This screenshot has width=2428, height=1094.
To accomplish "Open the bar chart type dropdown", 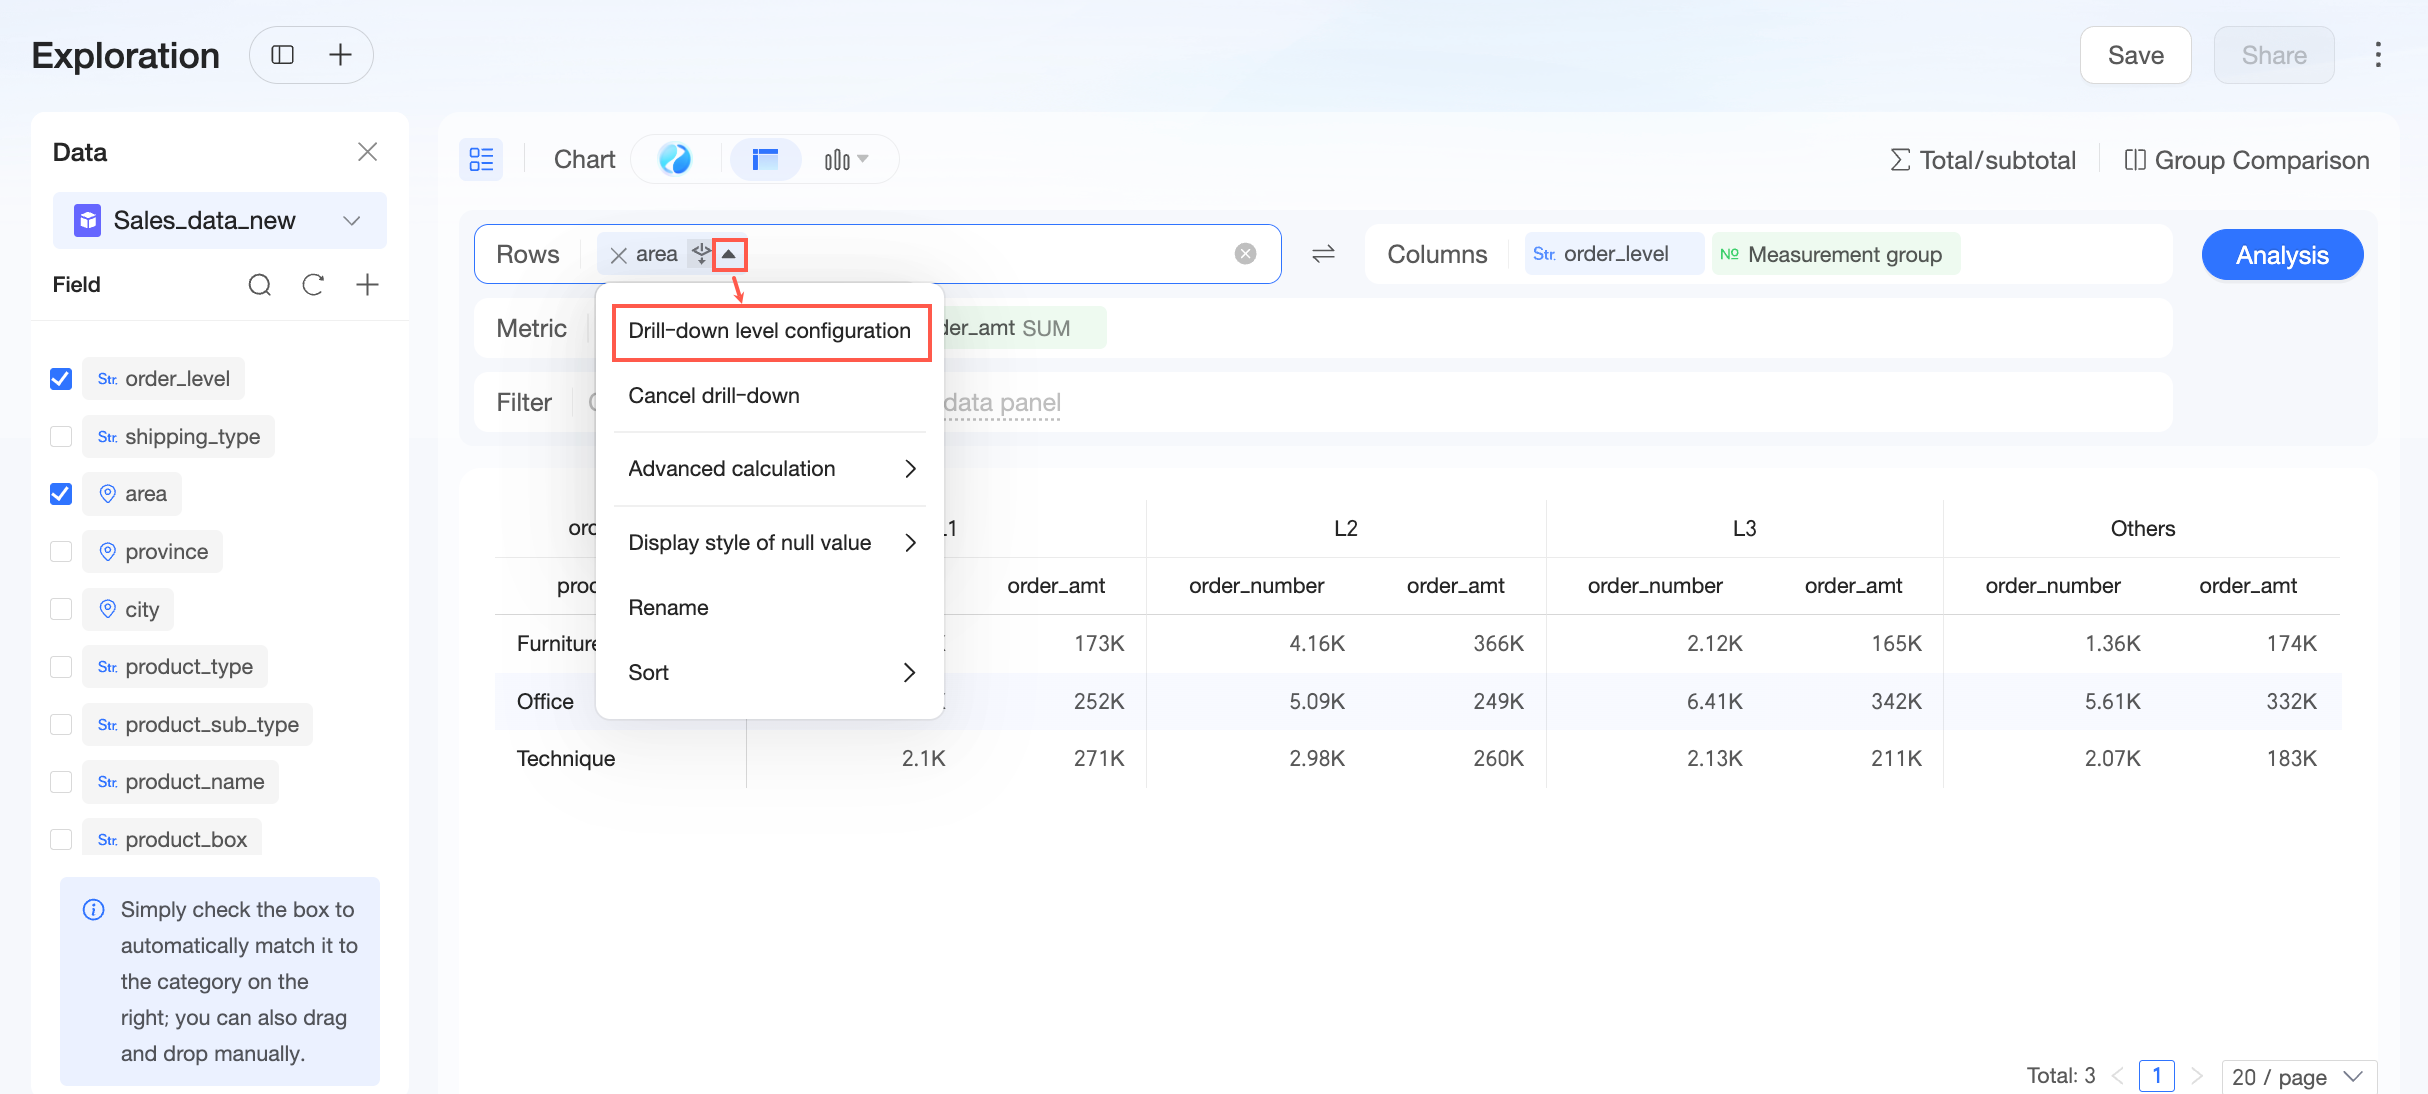I will [x=846, y=159].
